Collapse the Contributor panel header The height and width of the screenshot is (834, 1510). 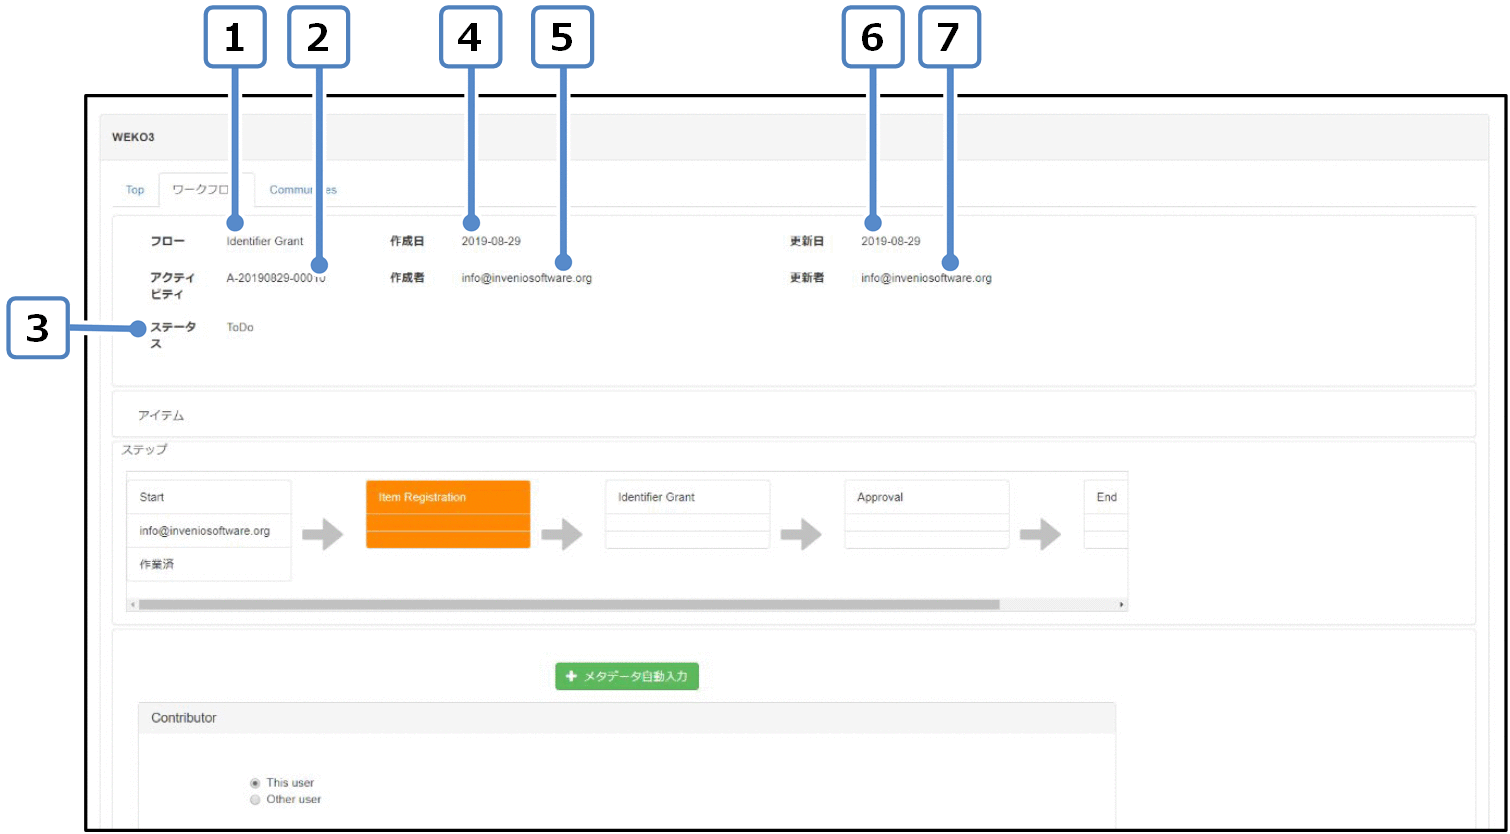tap(184, 718)
